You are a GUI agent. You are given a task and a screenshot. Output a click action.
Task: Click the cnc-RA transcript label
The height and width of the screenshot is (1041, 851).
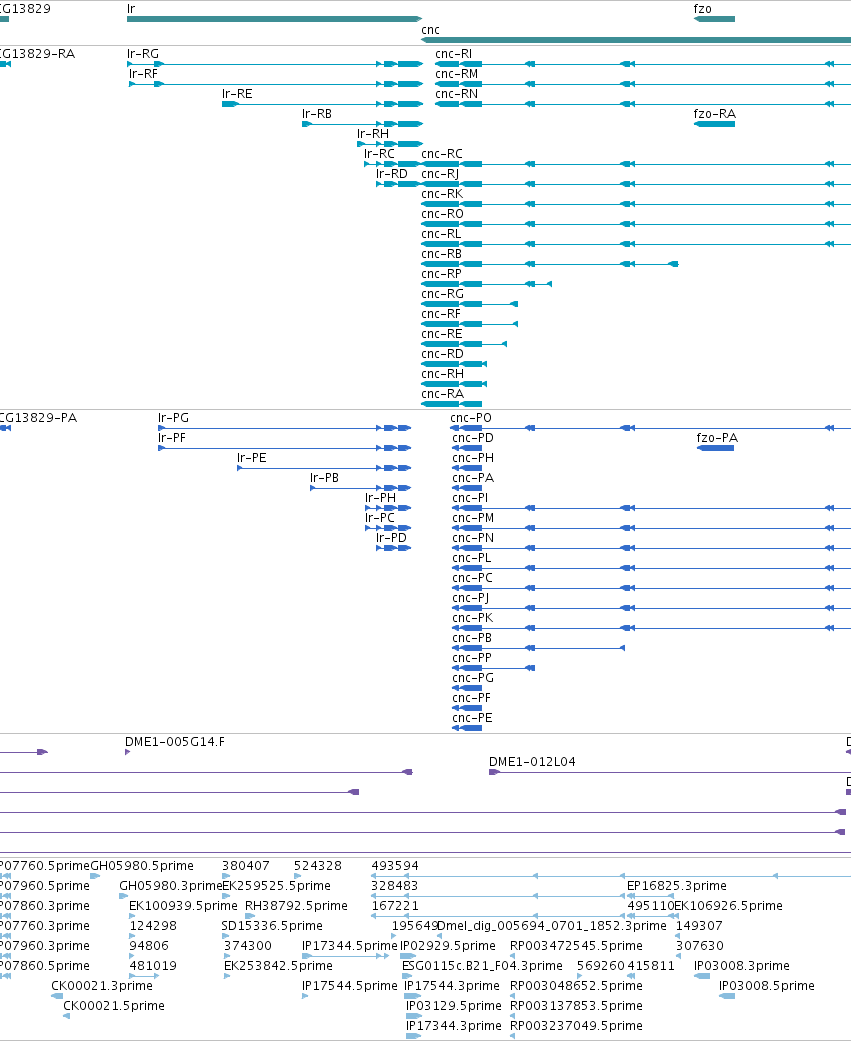(442, 392)
